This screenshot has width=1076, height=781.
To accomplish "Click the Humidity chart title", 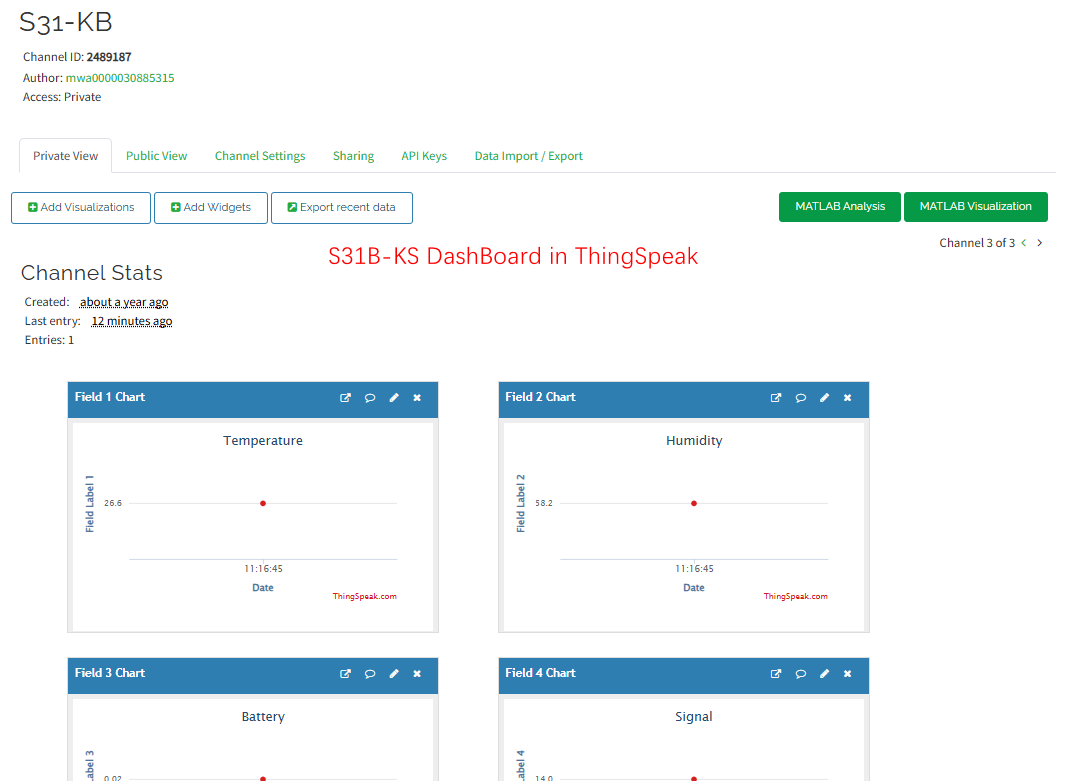I will (x=694, y=441).
